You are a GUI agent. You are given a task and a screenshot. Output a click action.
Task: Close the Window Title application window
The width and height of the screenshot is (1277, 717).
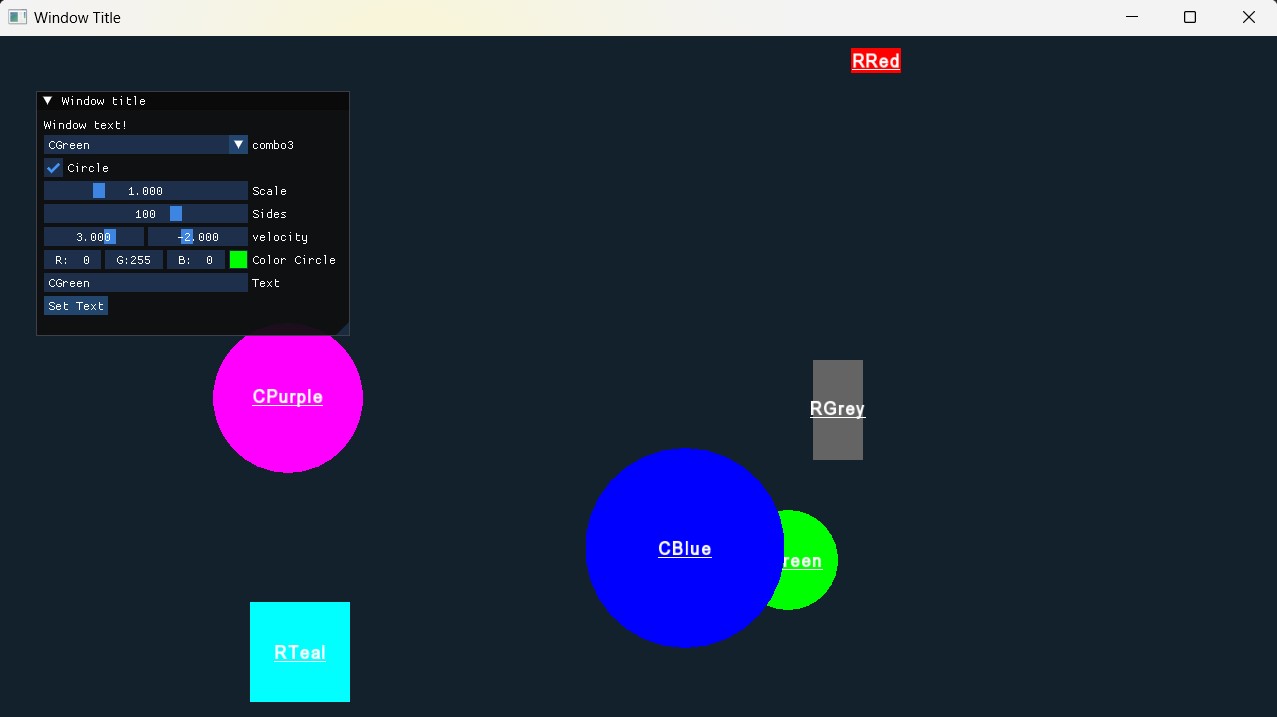tap(1248, 17)
